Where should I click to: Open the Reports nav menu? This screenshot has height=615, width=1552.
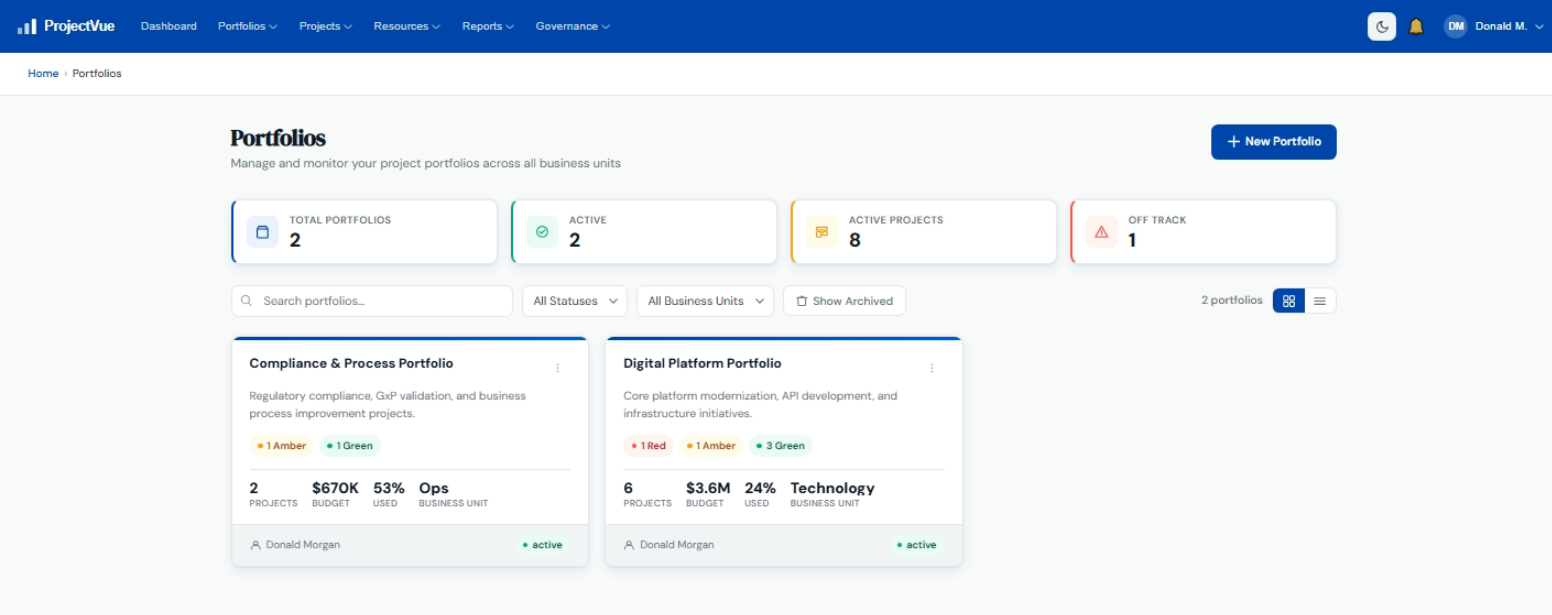coord(488,26)
